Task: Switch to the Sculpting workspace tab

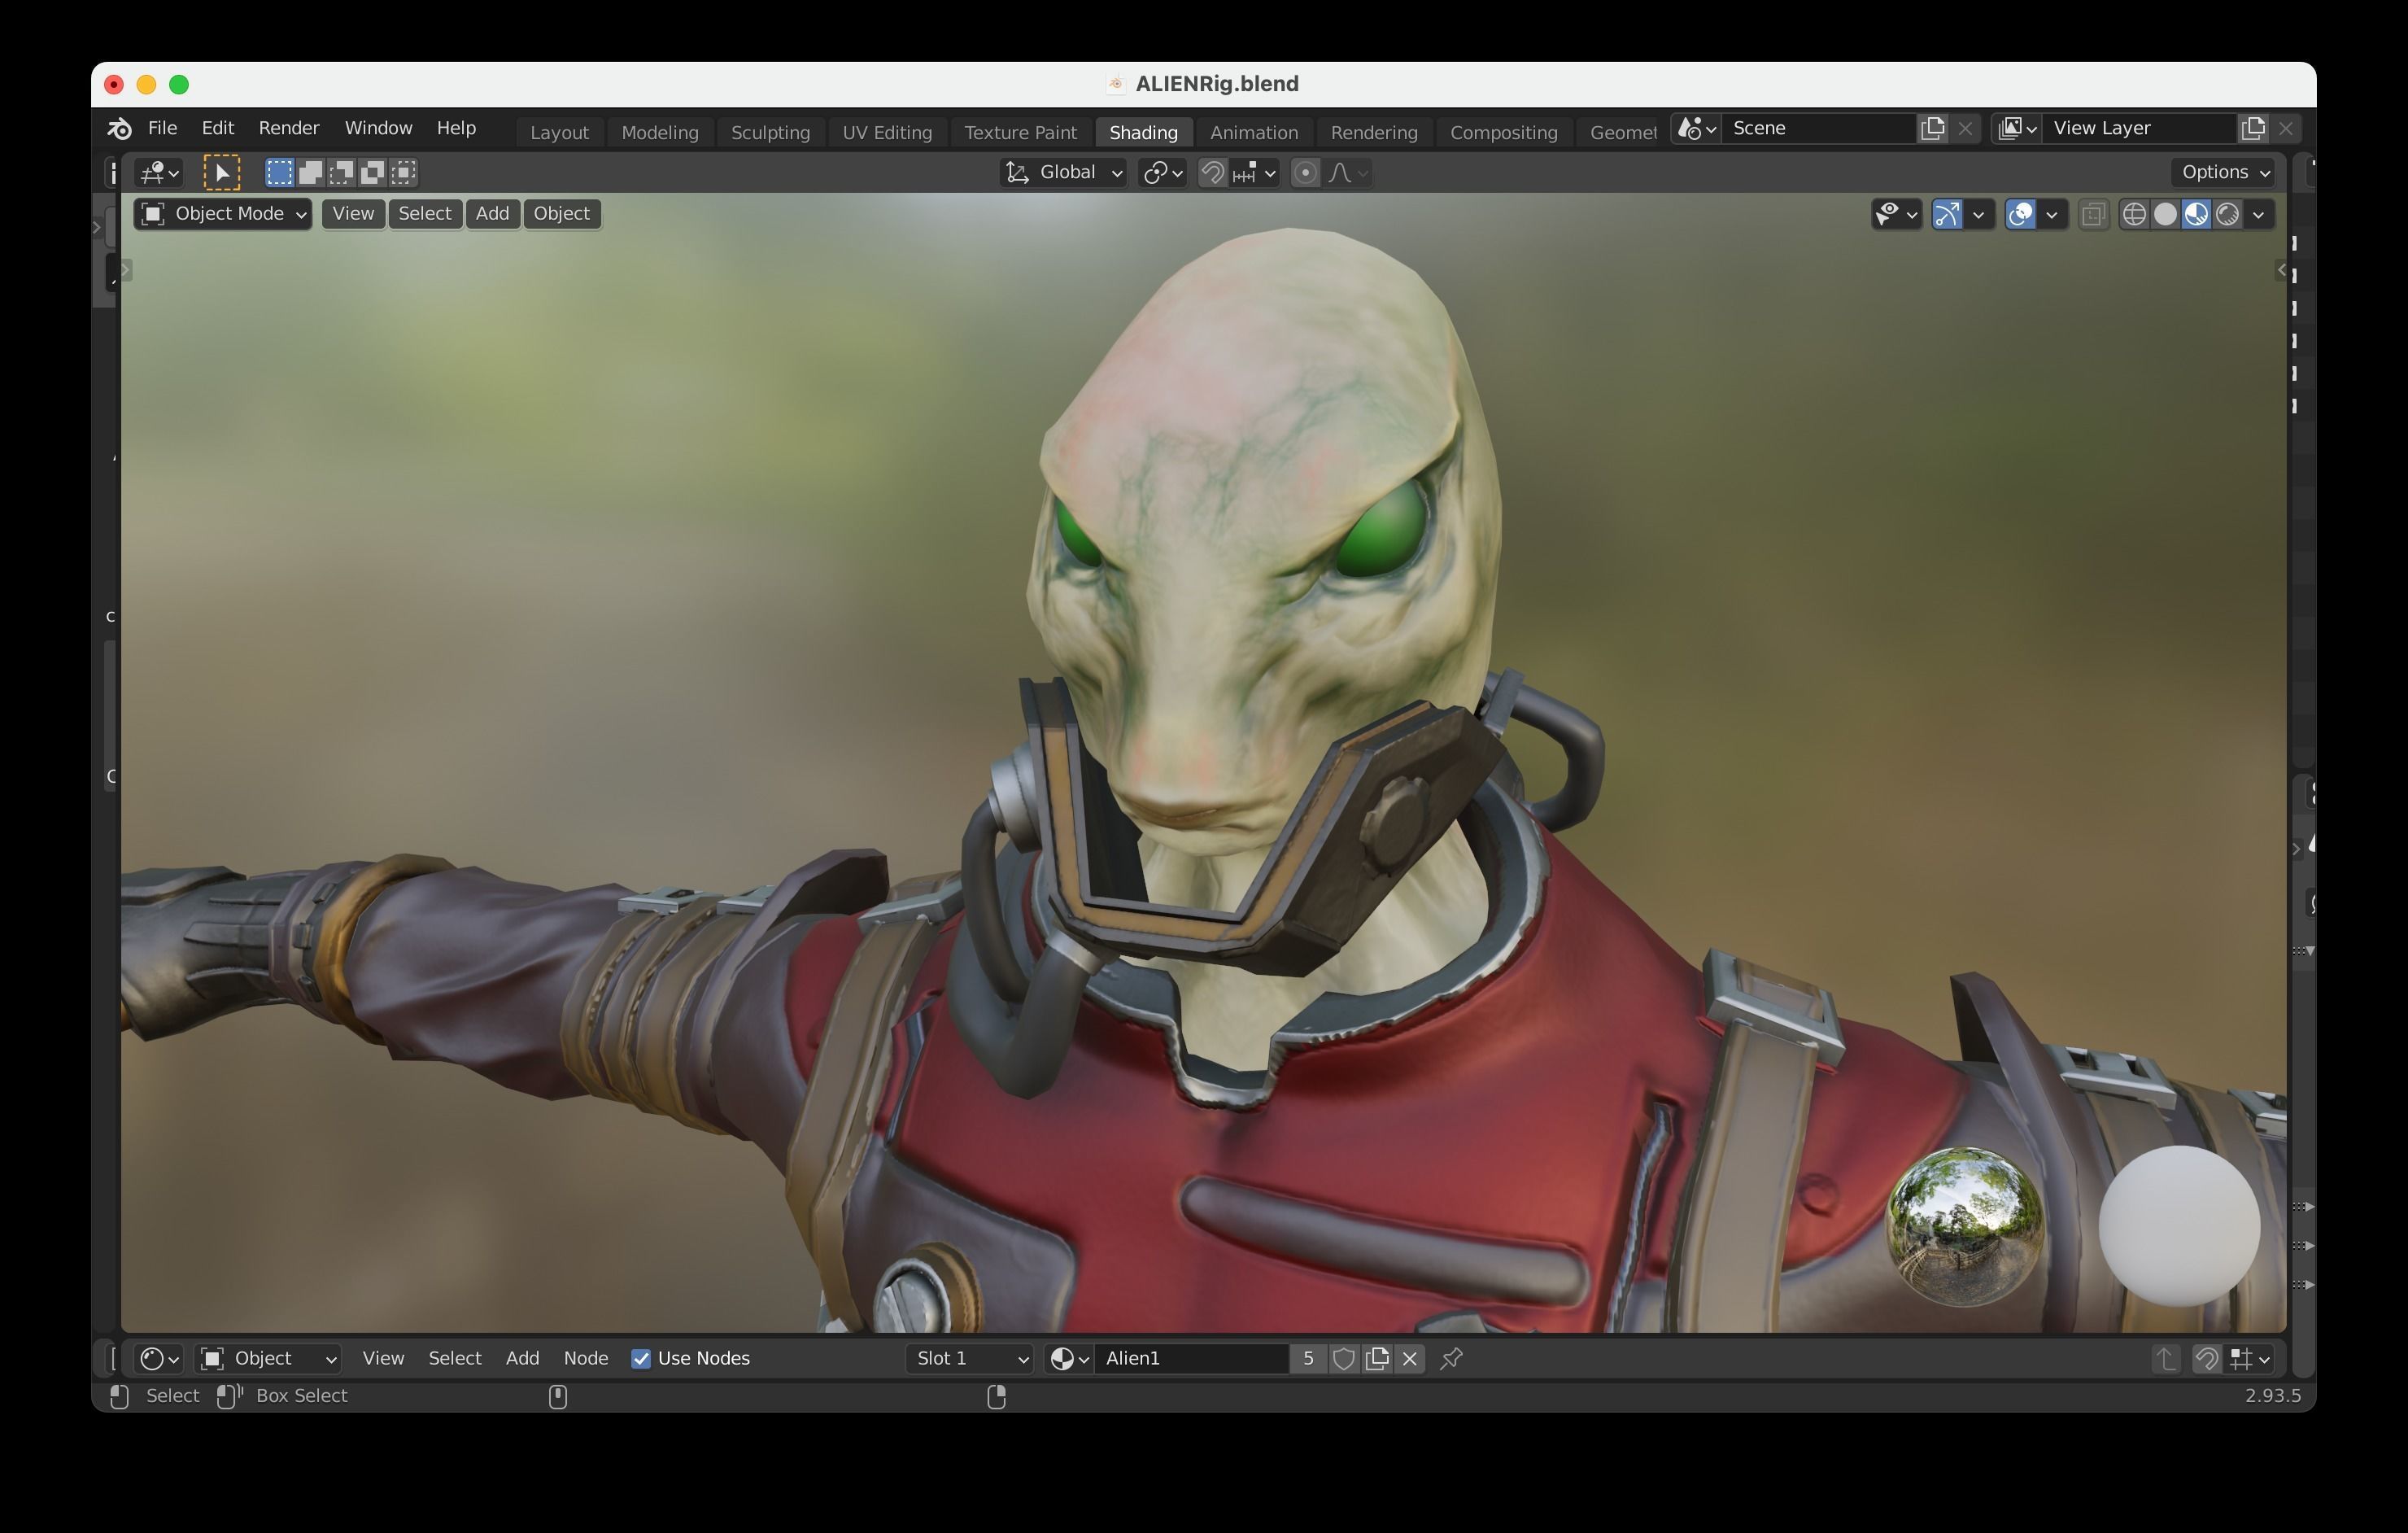Action: tap(770, 132)
